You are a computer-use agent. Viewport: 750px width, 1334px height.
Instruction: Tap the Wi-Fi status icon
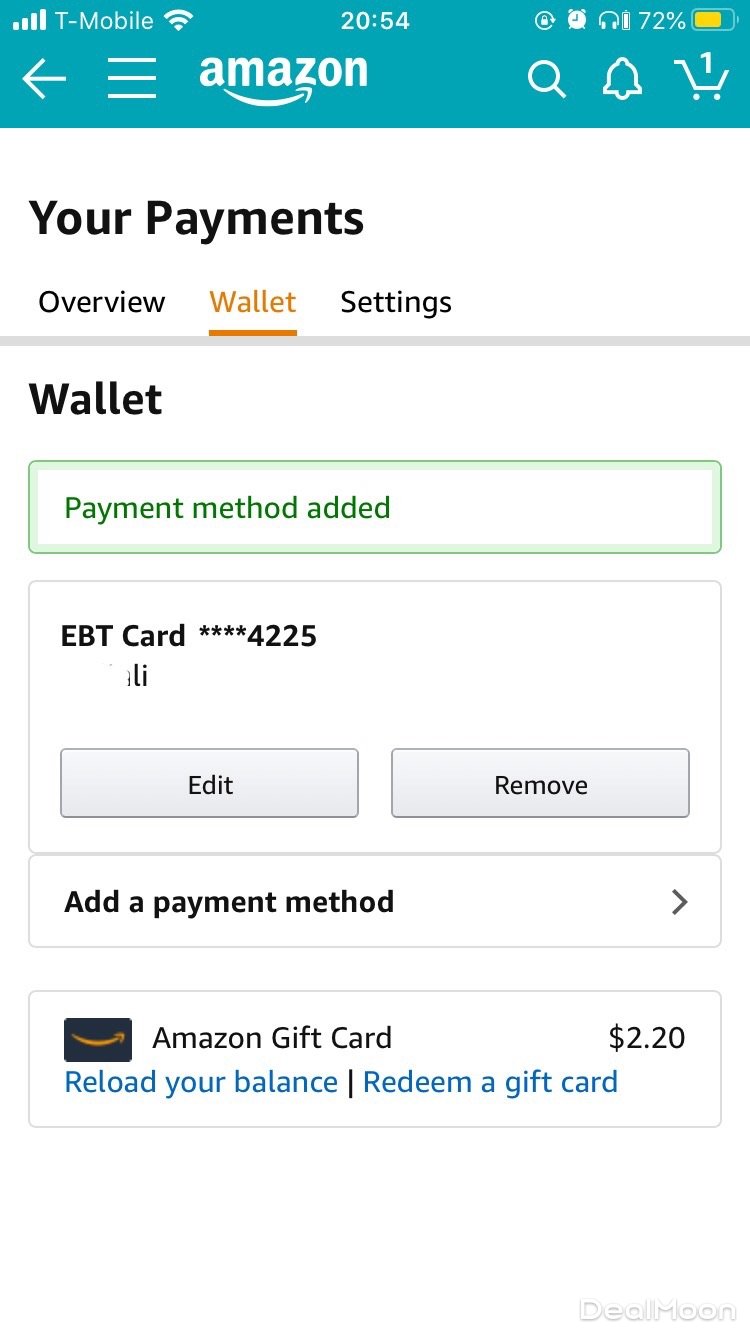click(x=179, y=20)
